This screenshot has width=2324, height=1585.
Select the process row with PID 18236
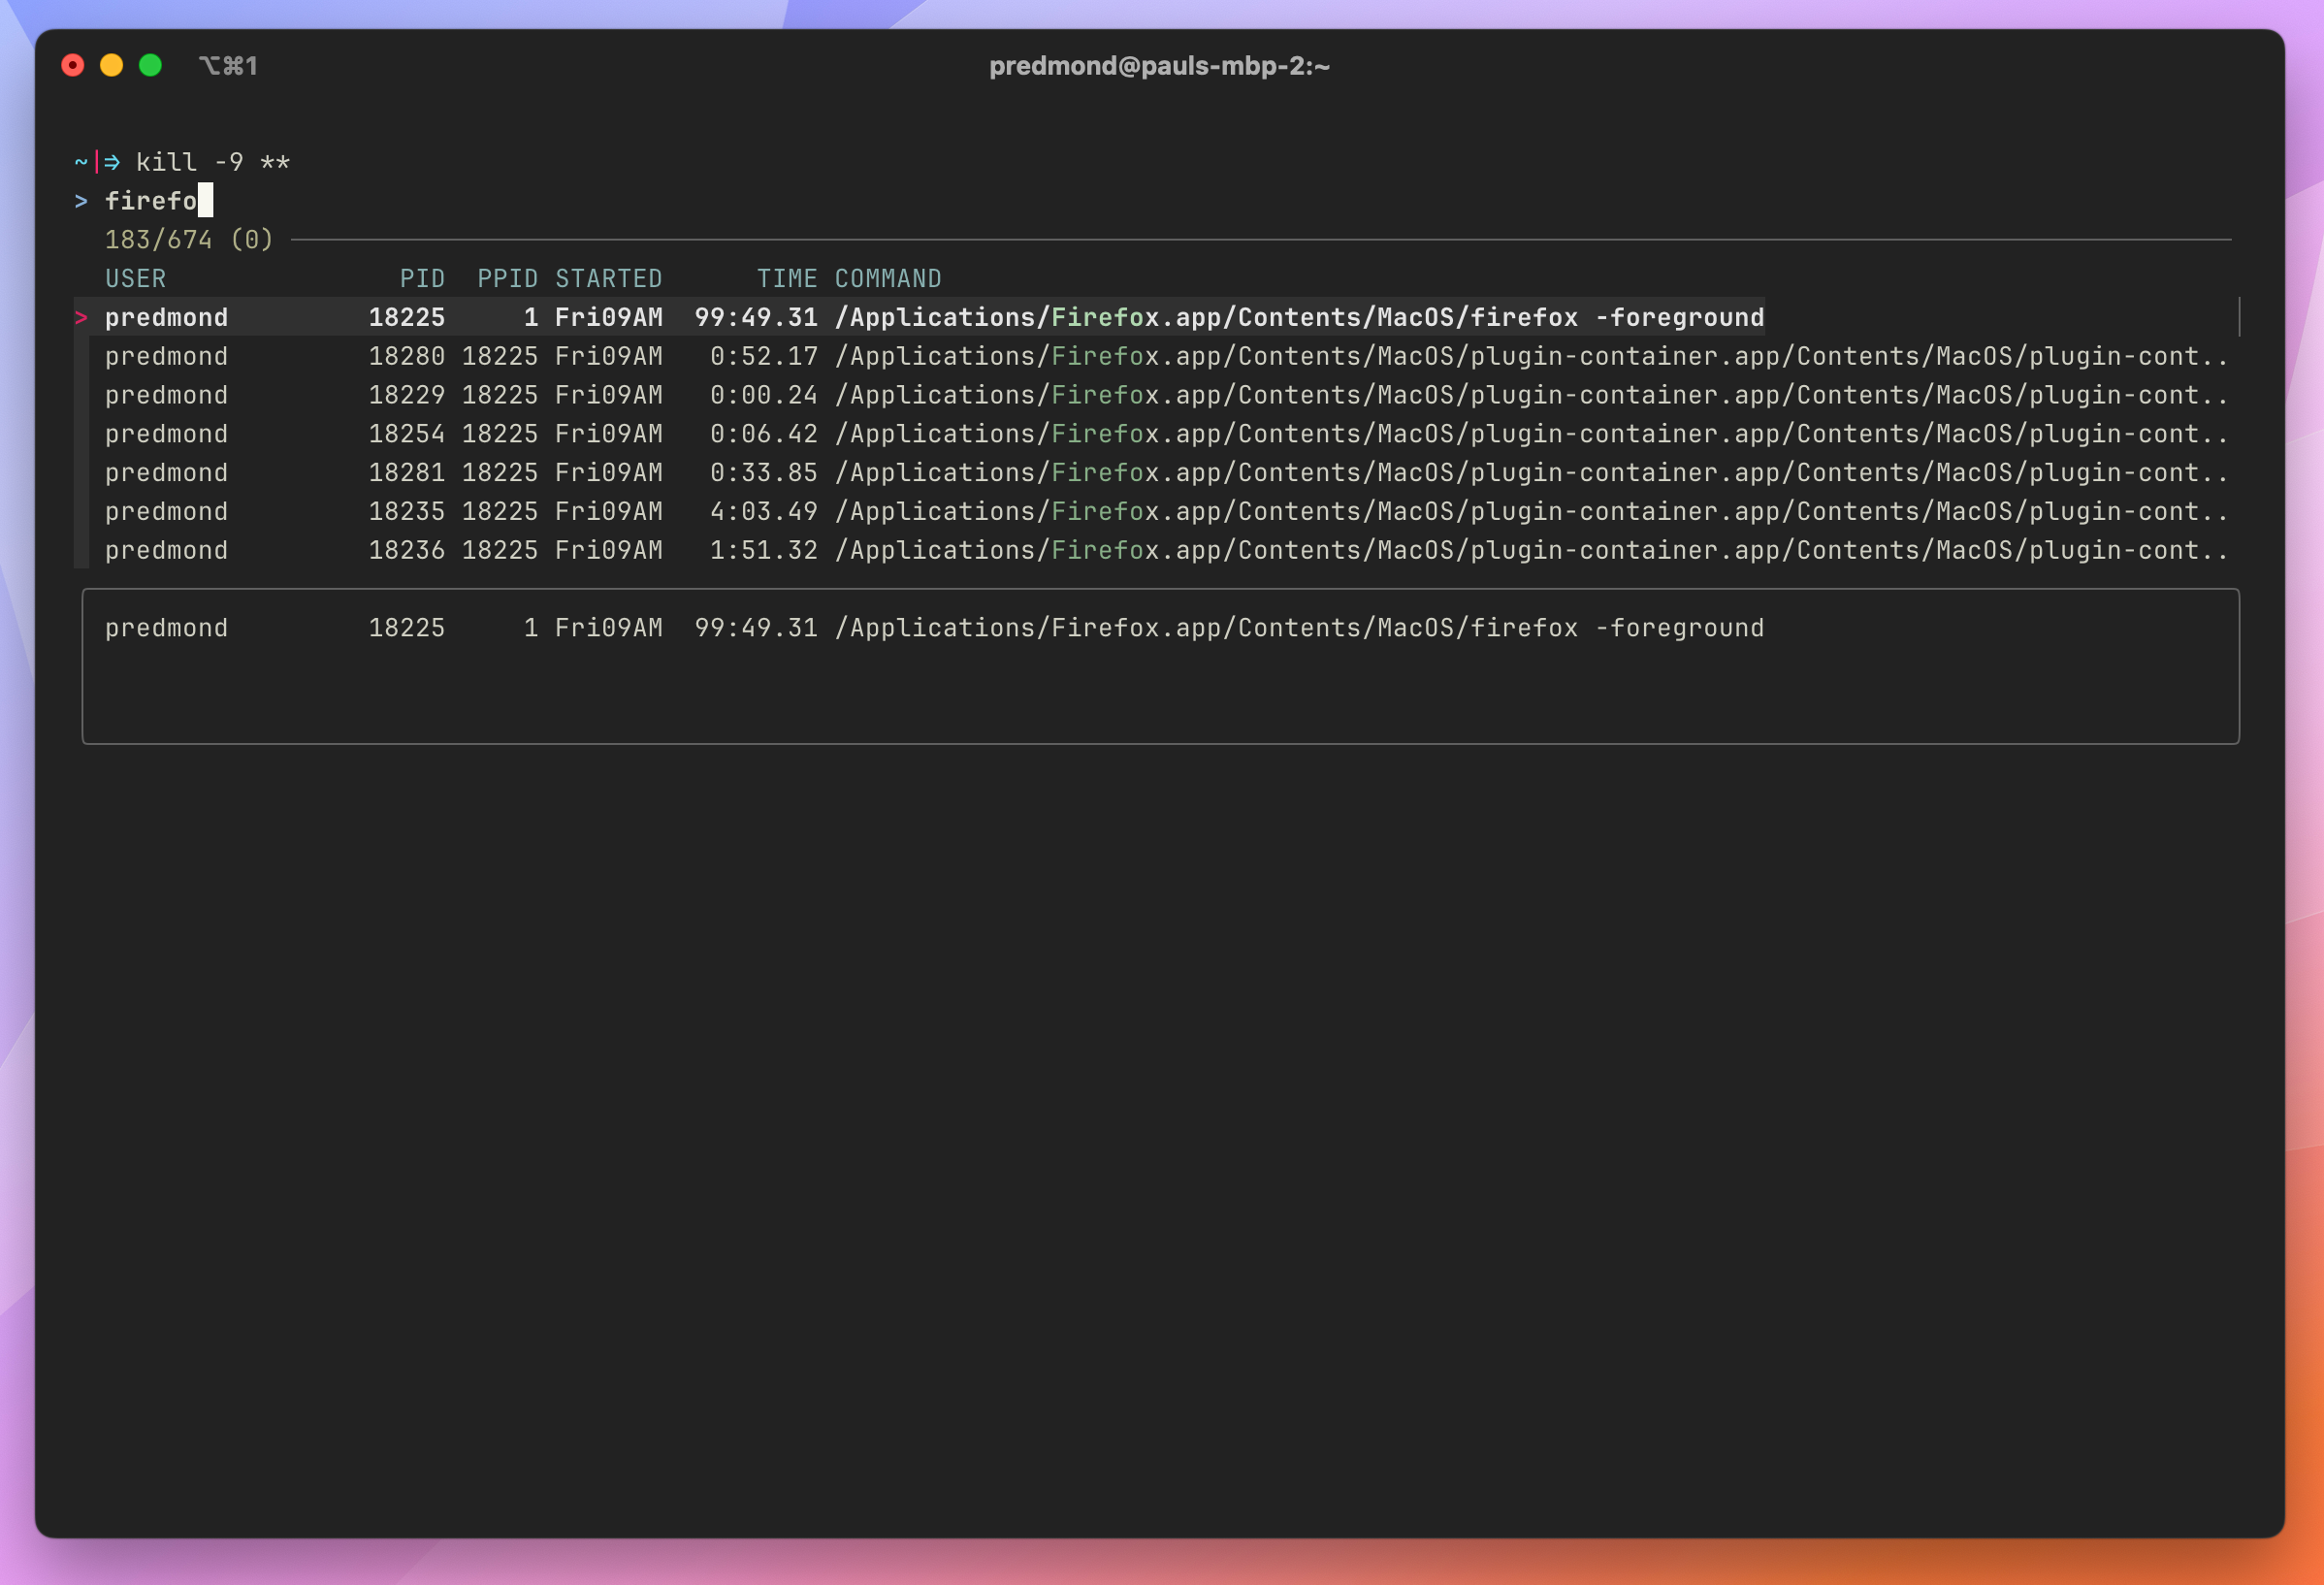pyautogui.click(x=1167, y=551)
